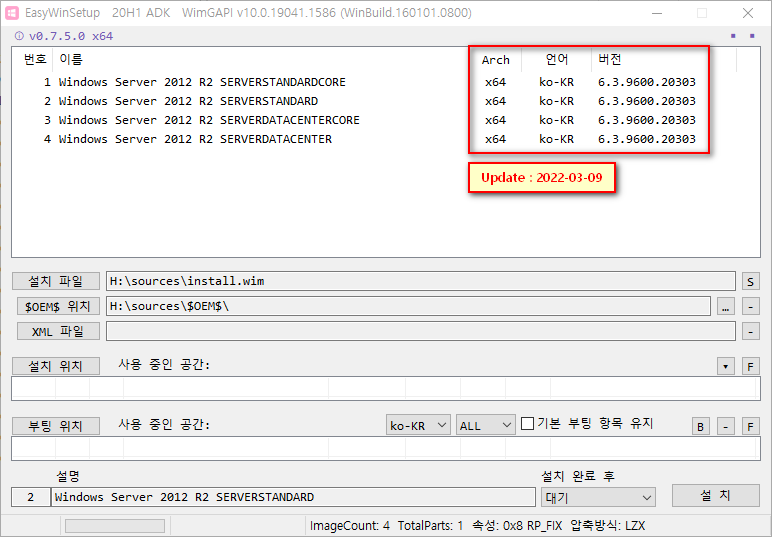Image resolution: width=772 pixels, height=537 pixels.
Task: Click the F button for install location
Action: pos(750,366)
